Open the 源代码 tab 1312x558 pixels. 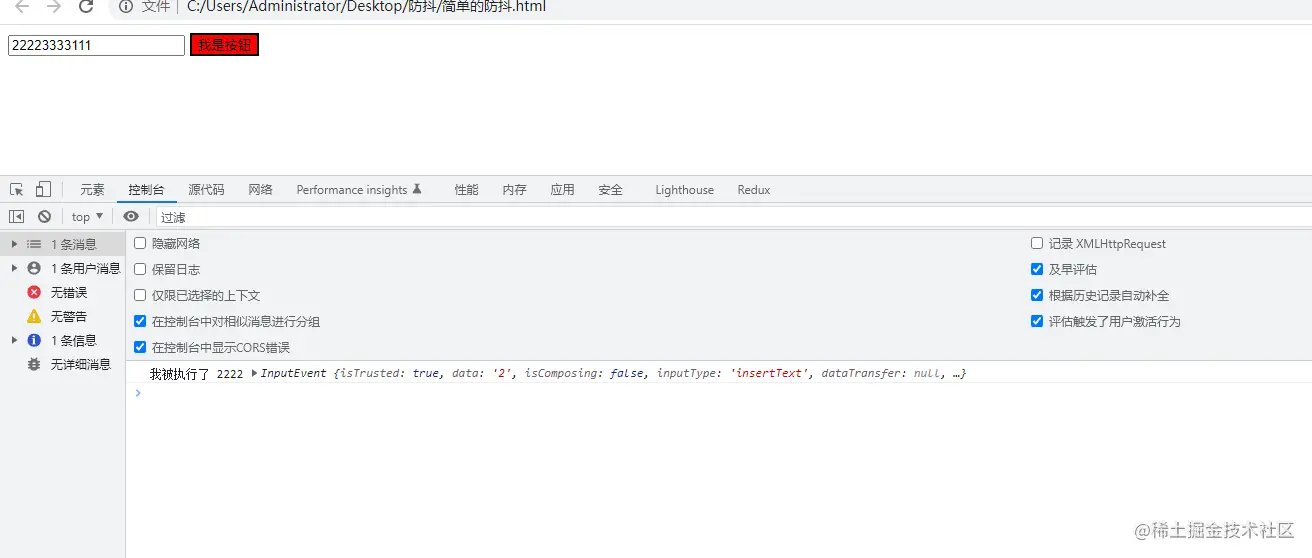click(x=206, y=190)
